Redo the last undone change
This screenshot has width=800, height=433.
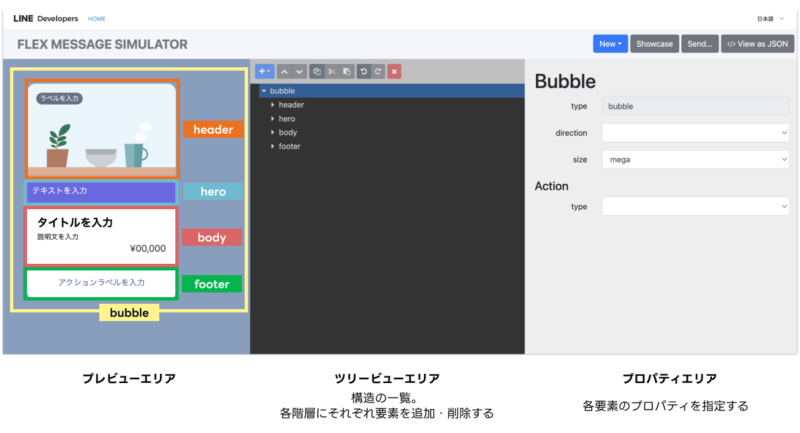point(378,71)
